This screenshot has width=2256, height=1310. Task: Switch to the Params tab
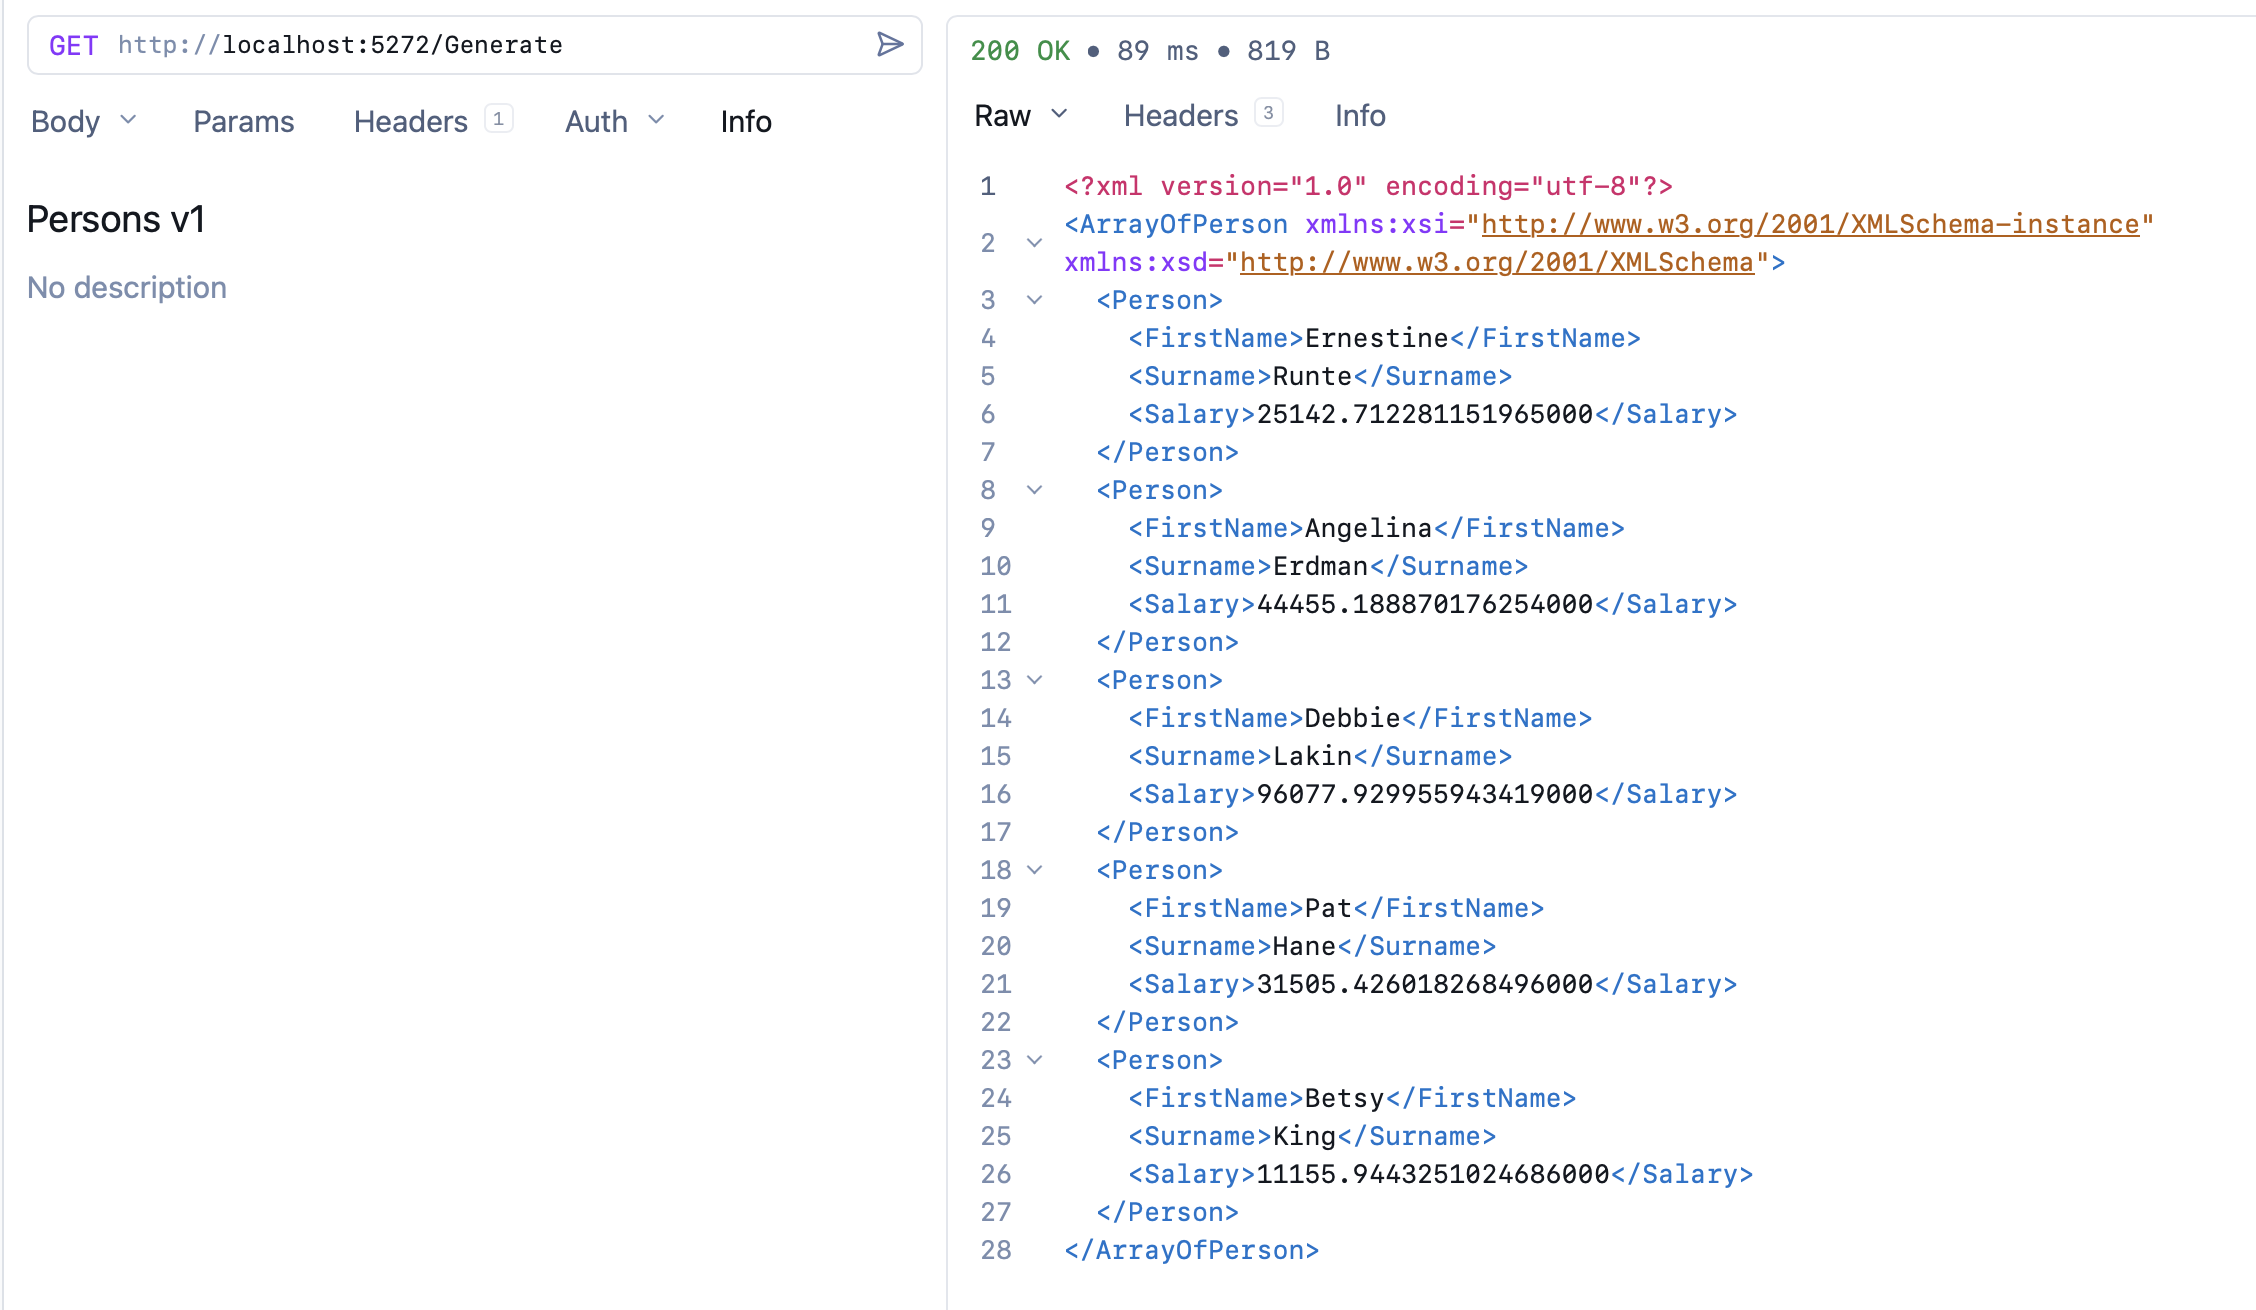point(243,120)
